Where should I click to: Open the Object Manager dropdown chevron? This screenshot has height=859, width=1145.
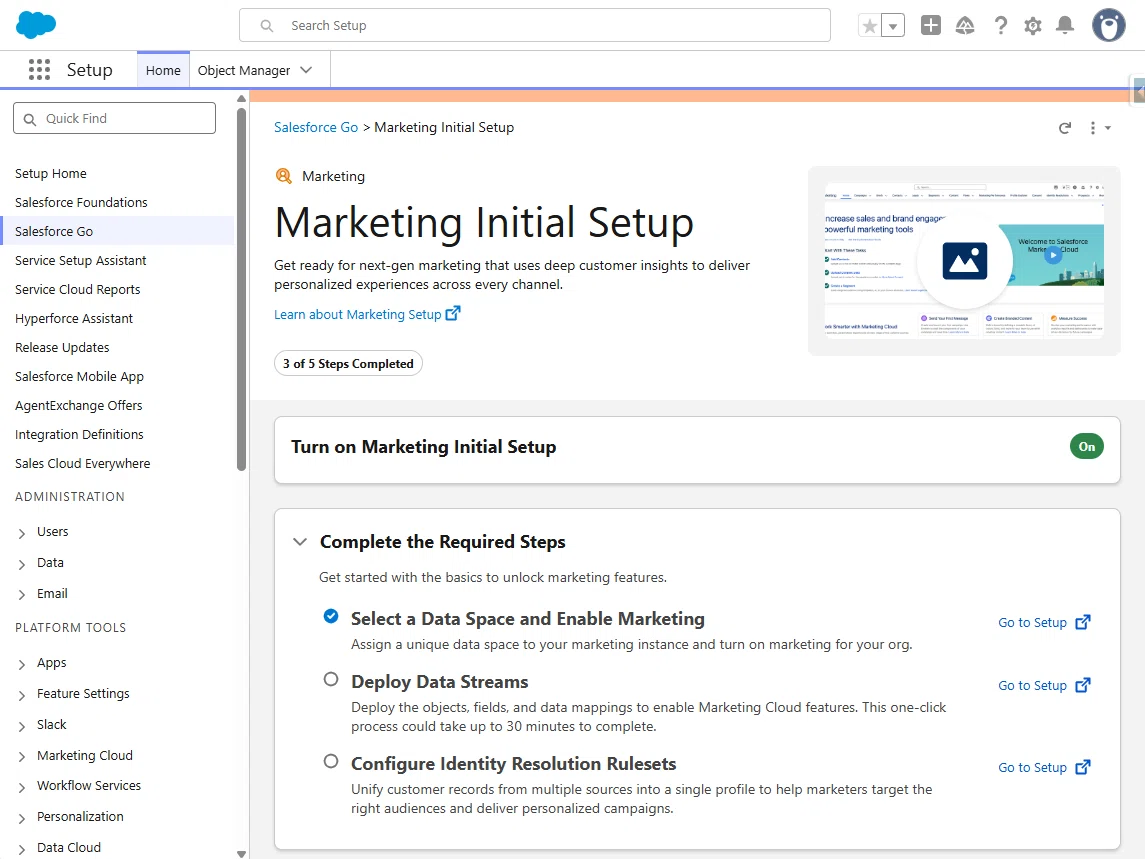(307, 70)
